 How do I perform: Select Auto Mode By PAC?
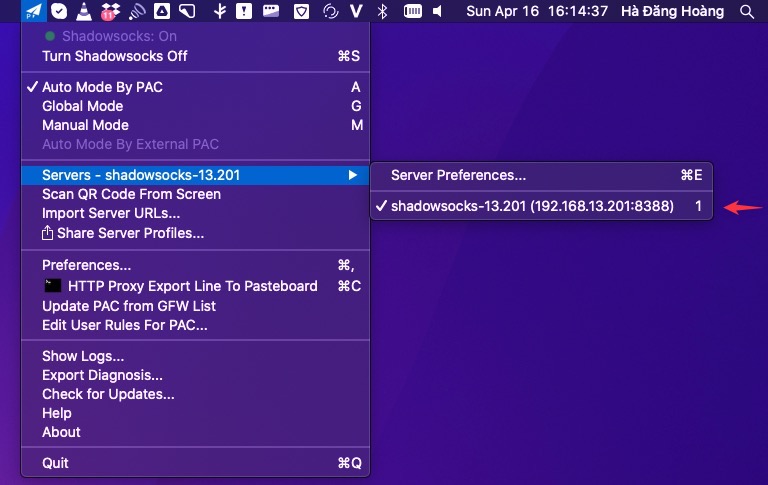195,87
